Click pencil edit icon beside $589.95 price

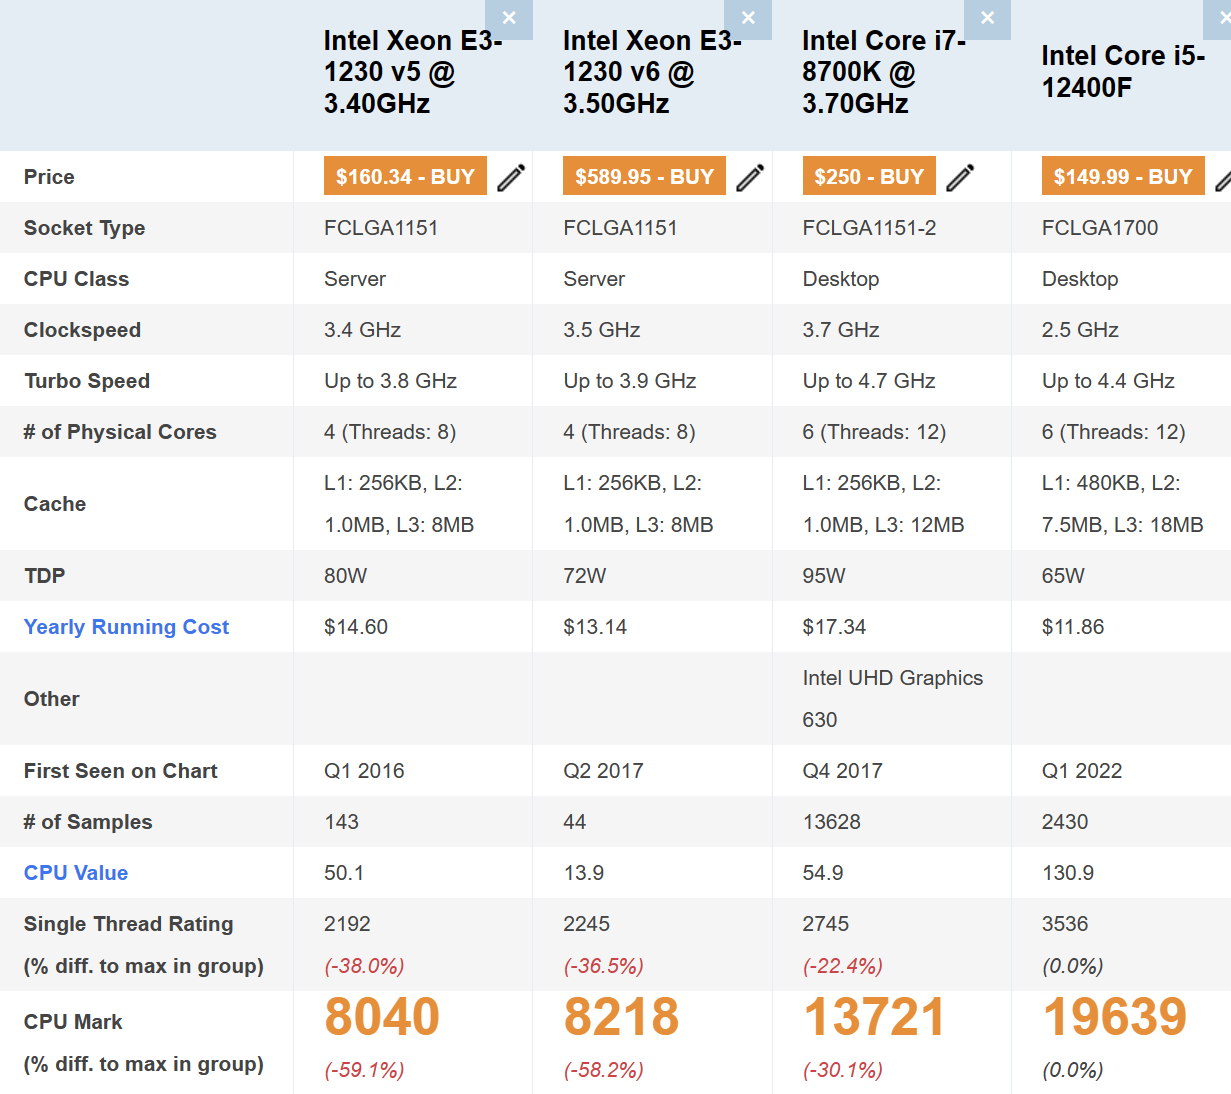[x=750, y=177]
